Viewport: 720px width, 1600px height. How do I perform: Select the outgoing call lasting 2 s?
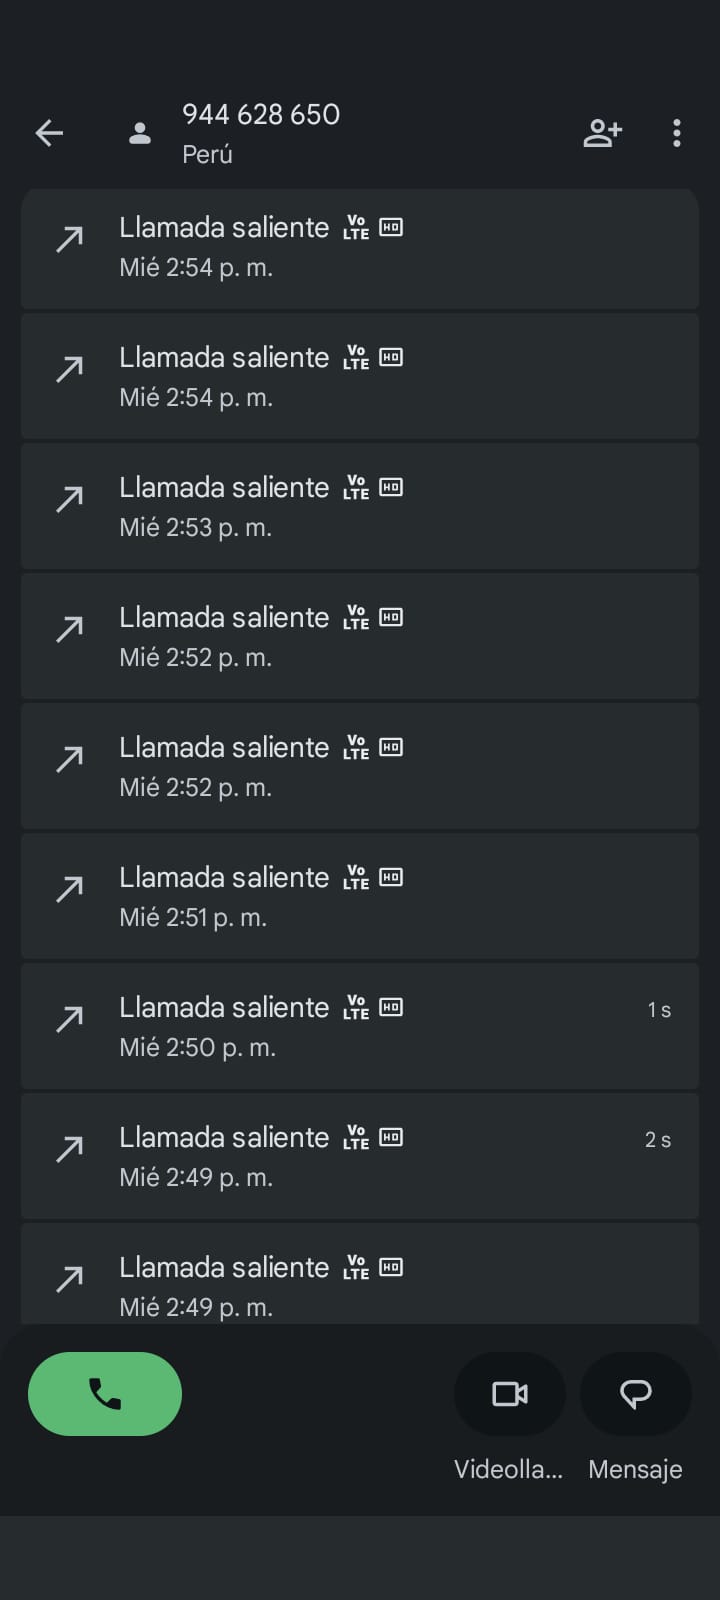360,1156
